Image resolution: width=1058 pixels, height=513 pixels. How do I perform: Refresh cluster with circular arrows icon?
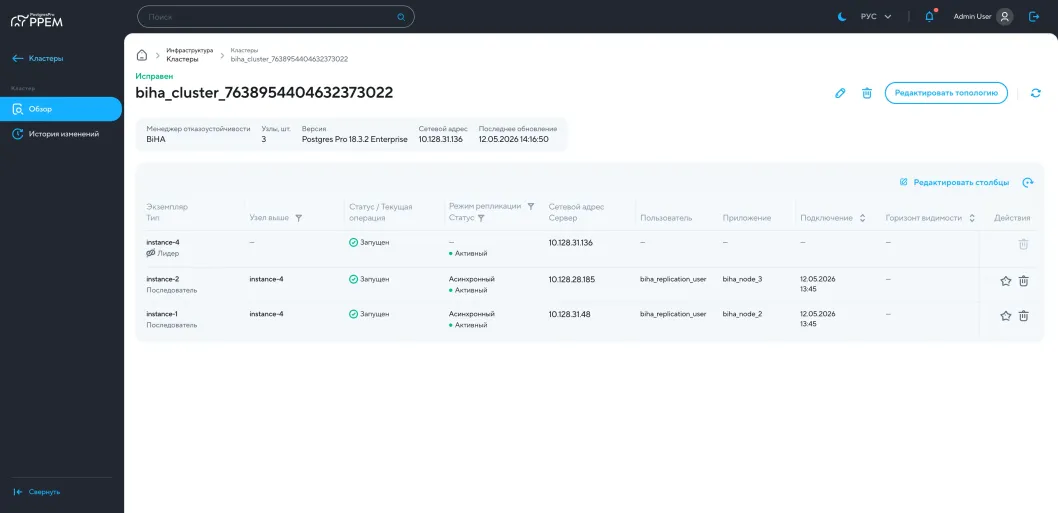click(1036, 93)
